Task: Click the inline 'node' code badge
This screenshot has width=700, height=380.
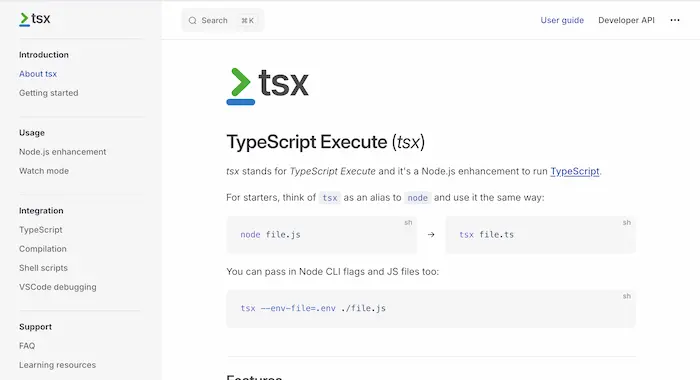Action: [417, 198]
